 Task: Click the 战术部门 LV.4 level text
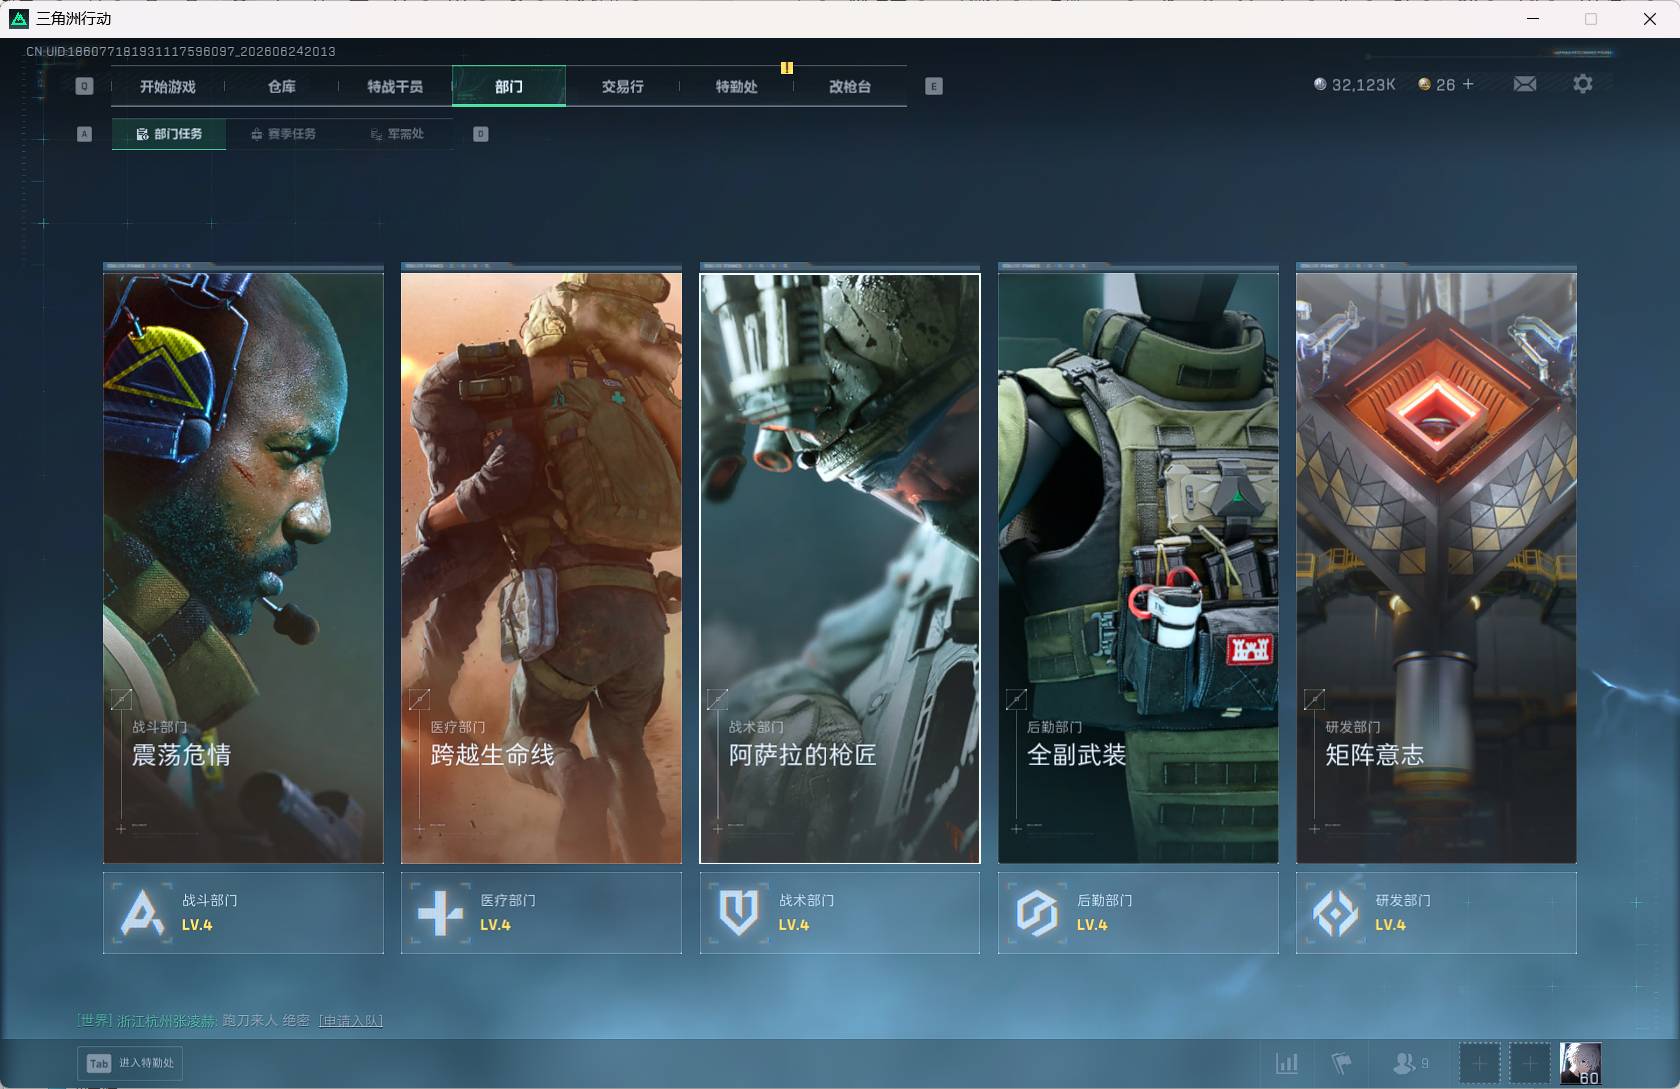(794, 925)
